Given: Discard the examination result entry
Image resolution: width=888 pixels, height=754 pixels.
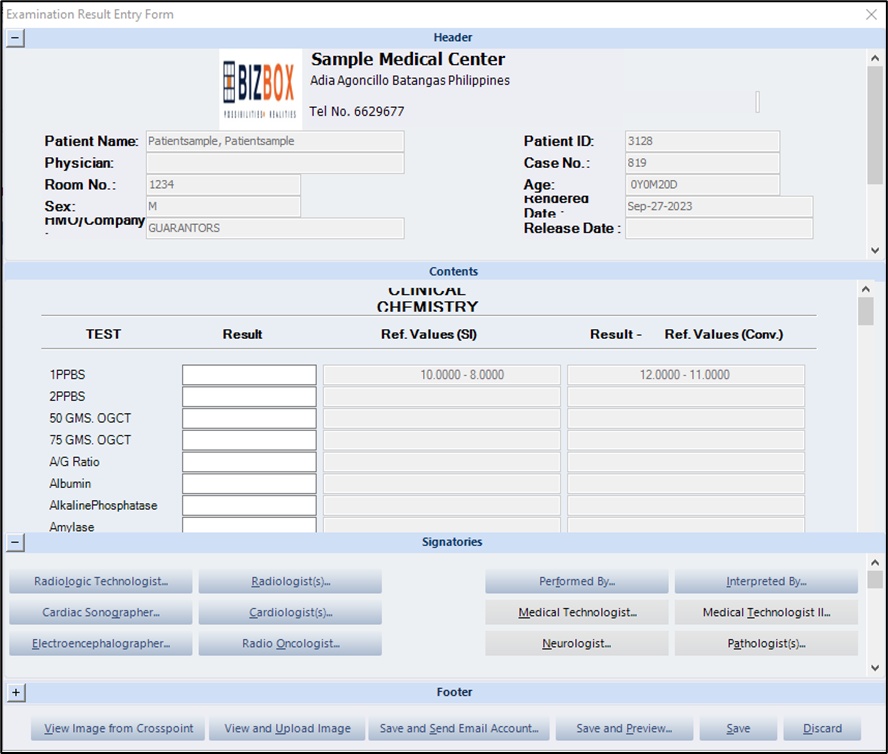Looking at the screenshot, I should click(822, 728).
